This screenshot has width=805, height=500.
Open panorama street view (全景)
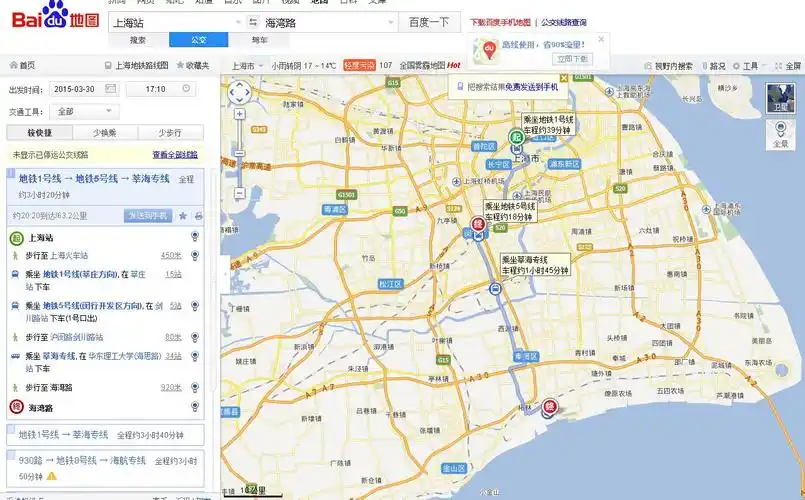(780, 134)
